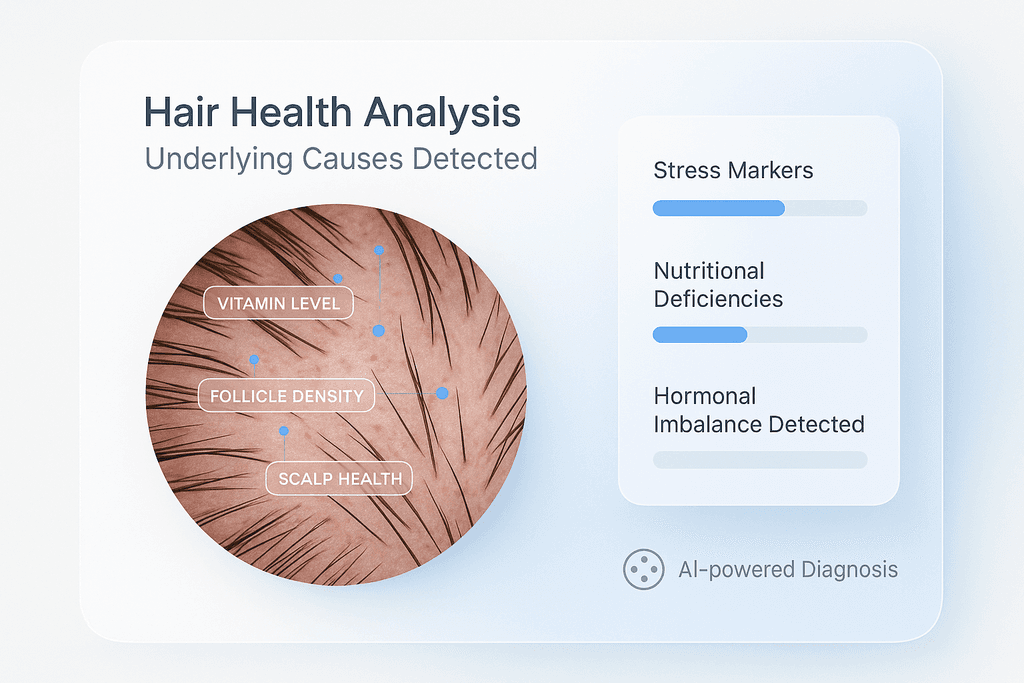This screenshot has width=1024, height=683.
Task: Click the Stress Markers progress bar
Action: [759, 208]
